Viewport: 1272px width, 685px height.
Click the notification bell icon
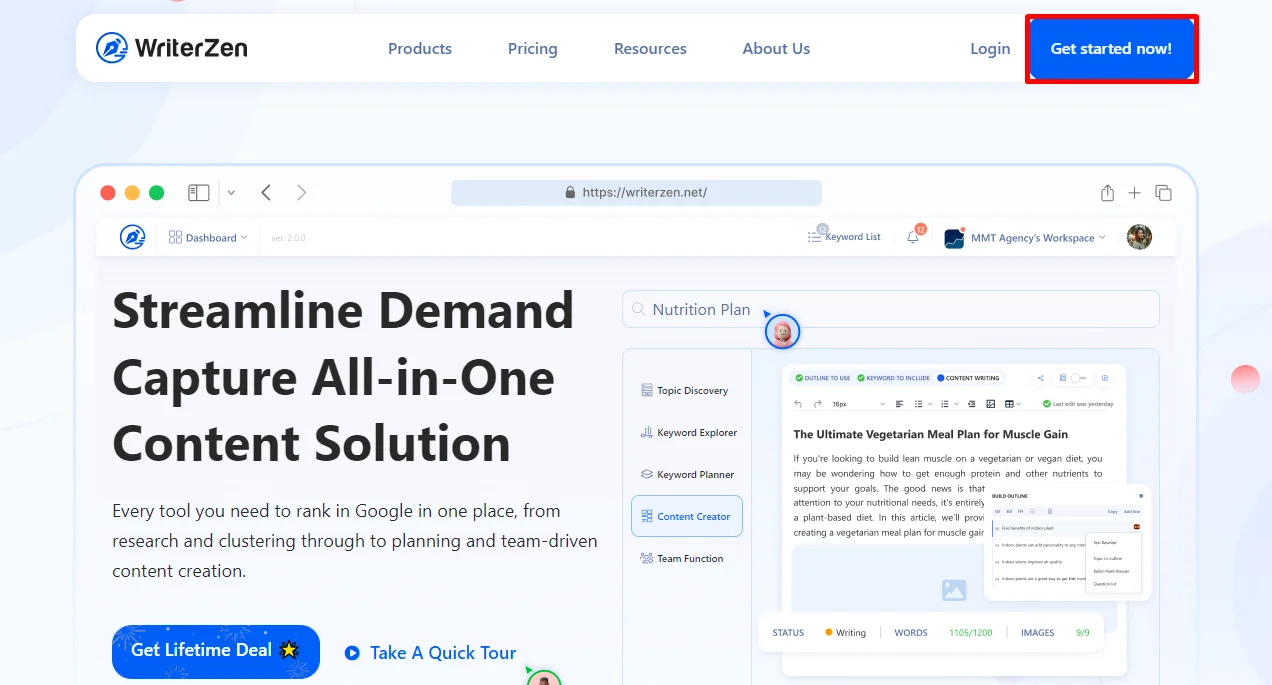[x=912, y=237]
